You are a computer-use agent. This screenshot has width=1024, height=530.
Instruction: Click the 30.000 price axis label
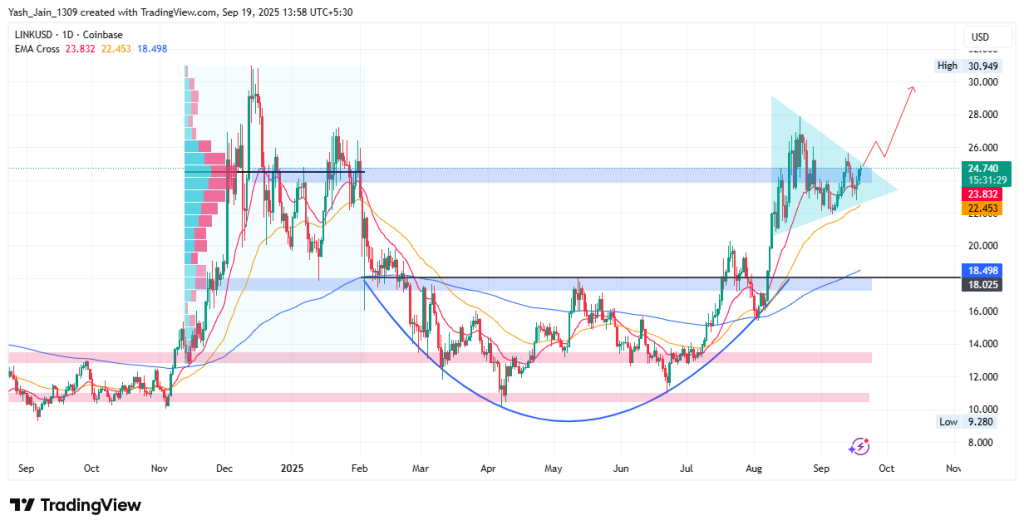982,82
